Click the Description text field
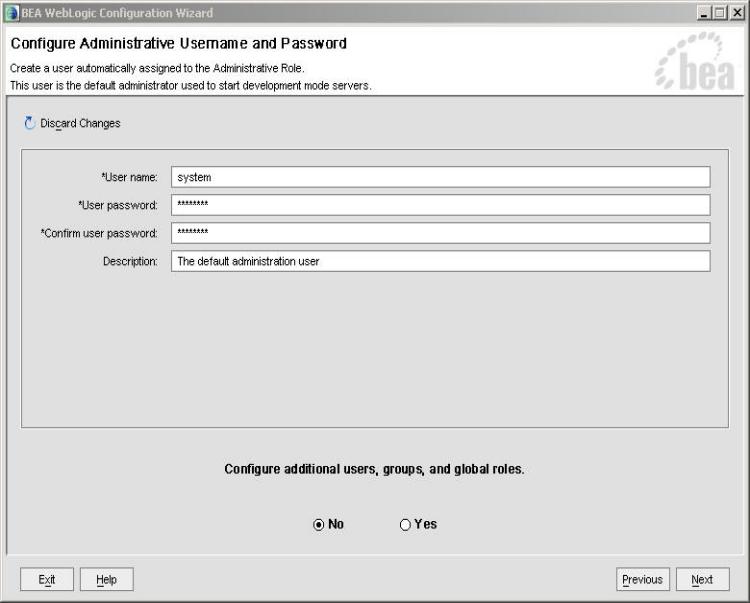750x603 pixels. pyautogui.click(x=441, y=261)
